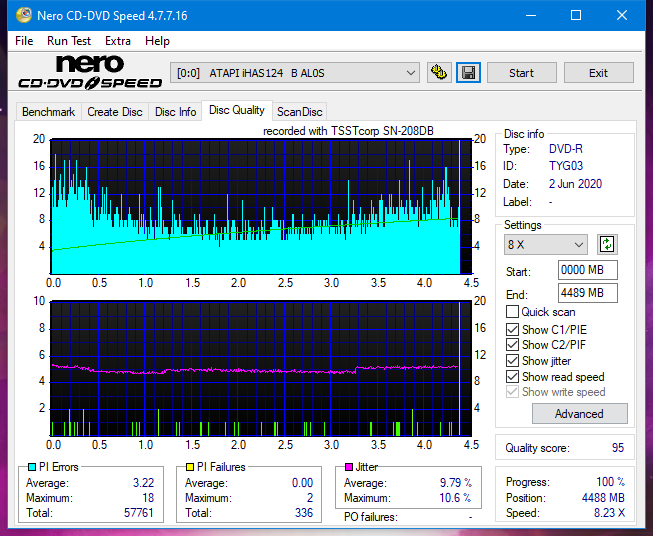Click the Nero disc app icon in title bar
This screenshot has height=536, width=653.
point(24,15)
